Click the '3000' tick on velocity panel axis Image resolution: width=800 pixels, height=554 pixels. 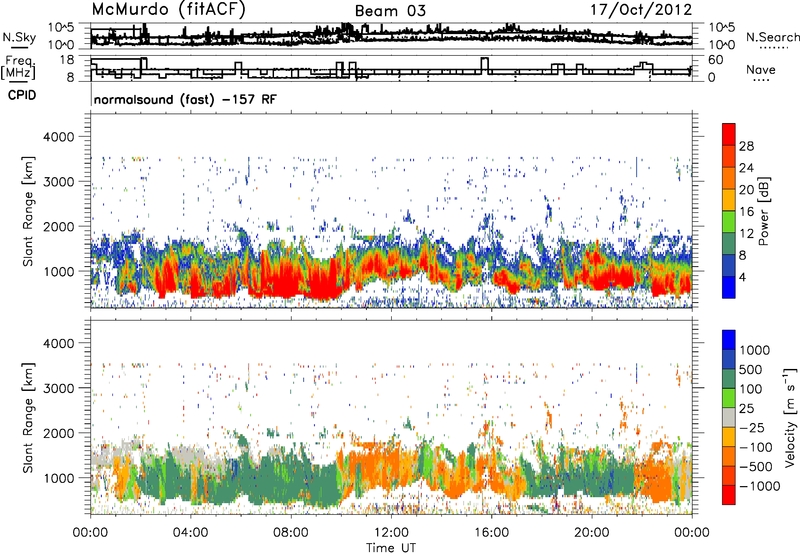59,388
